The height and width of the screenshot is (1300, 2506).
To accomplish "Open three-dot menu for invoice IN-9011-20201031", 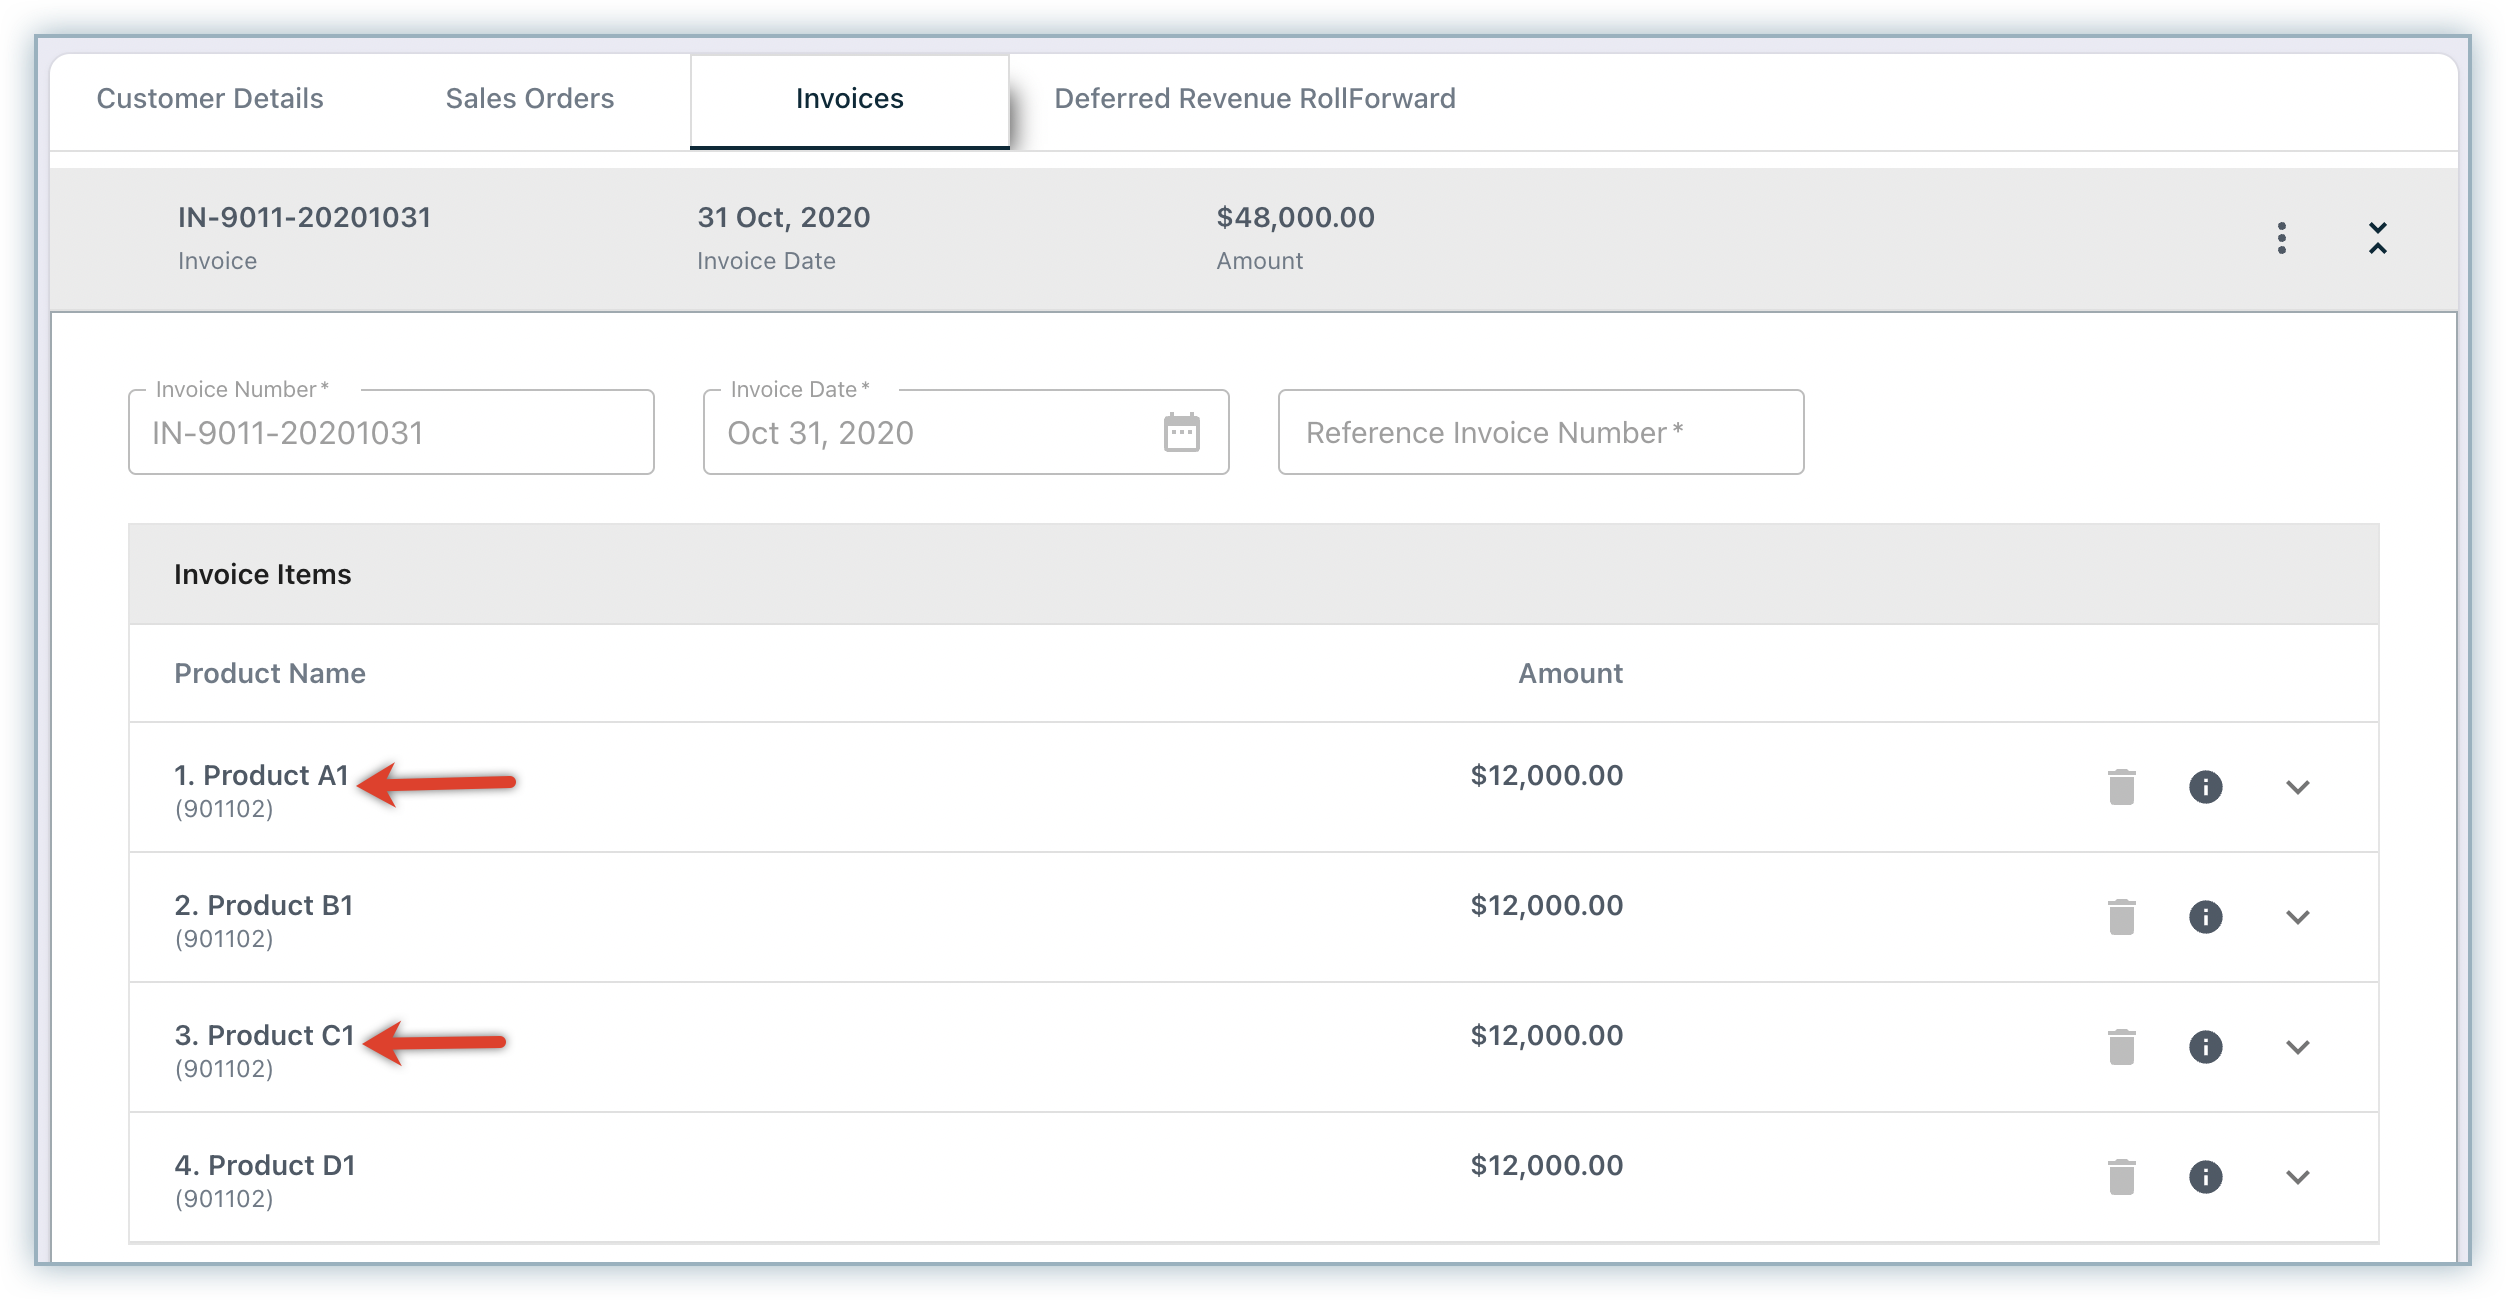I will coord(2281,238).
